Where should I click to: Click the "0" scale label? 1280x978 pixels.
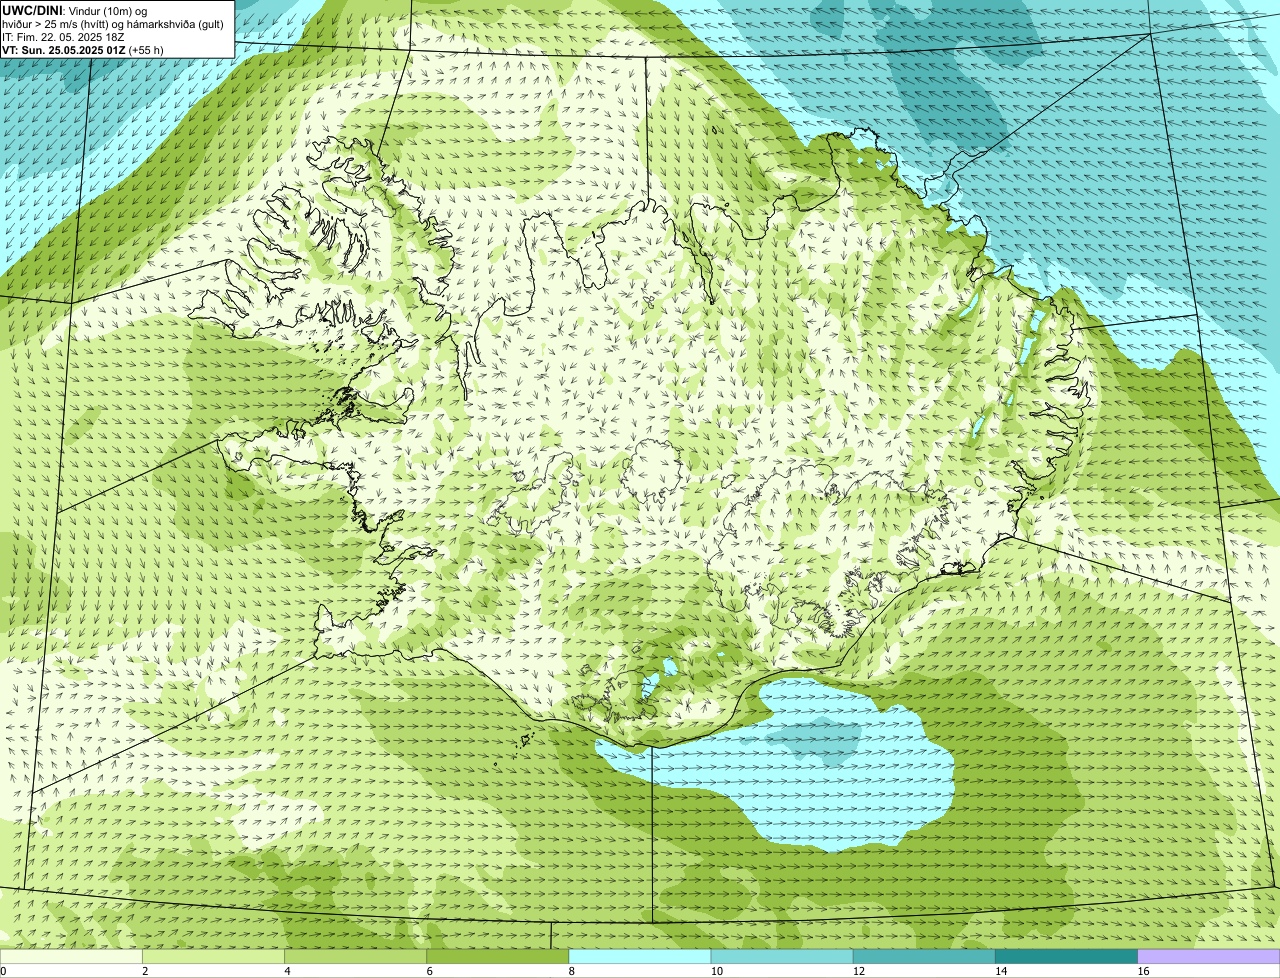(3, 971)
